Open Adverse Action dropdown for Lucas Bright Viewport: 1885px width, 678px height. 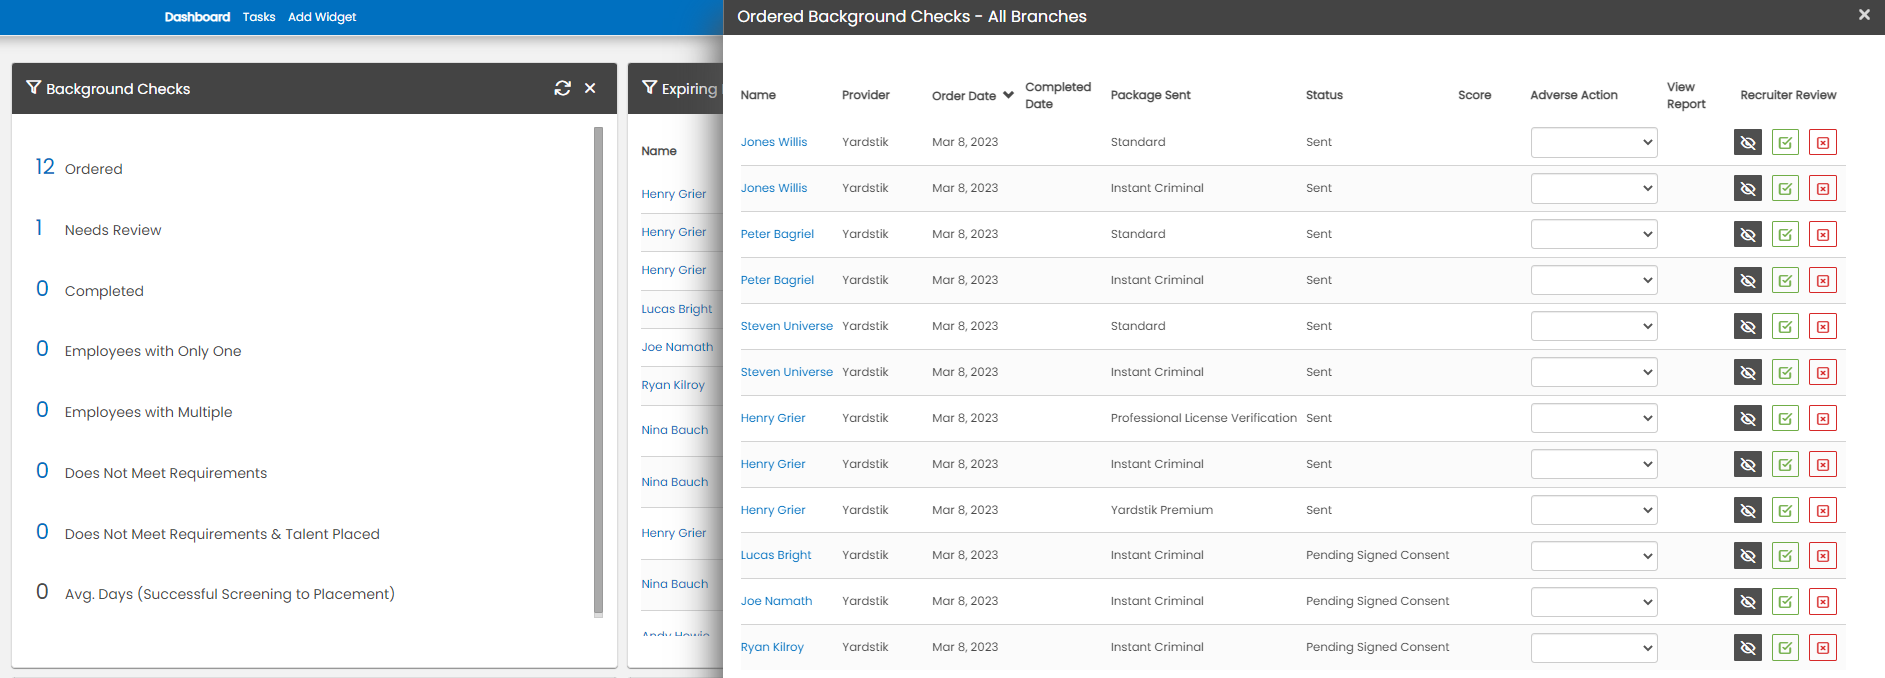tap(1594, 556)
